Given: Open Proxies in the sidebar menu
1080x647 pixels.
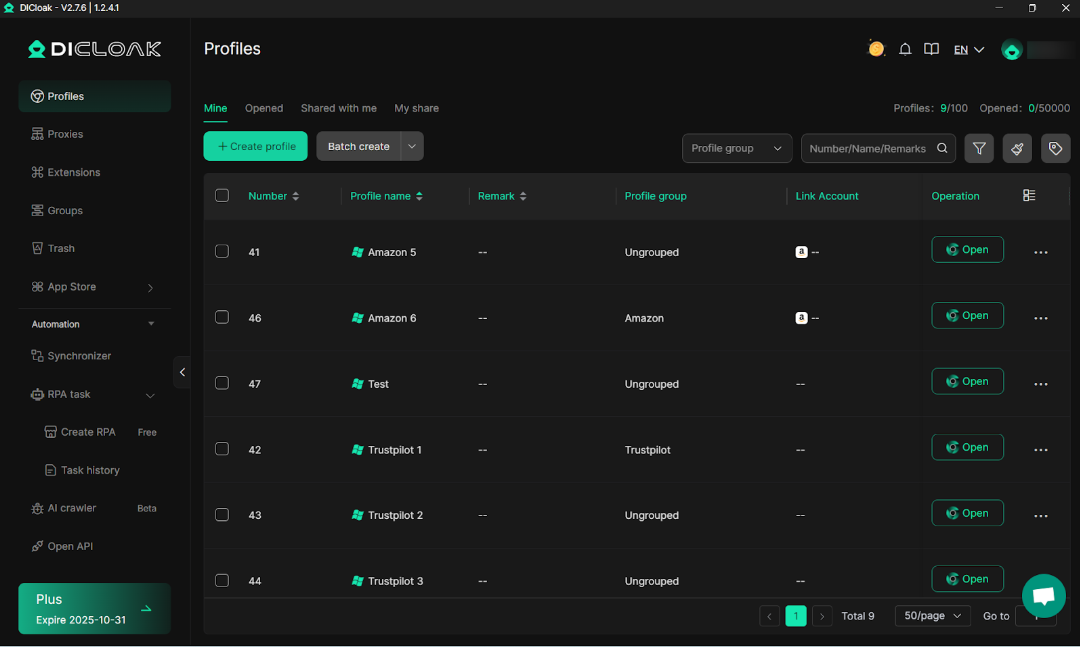Looking at the screenshot, I should click(x=65, y=134).
